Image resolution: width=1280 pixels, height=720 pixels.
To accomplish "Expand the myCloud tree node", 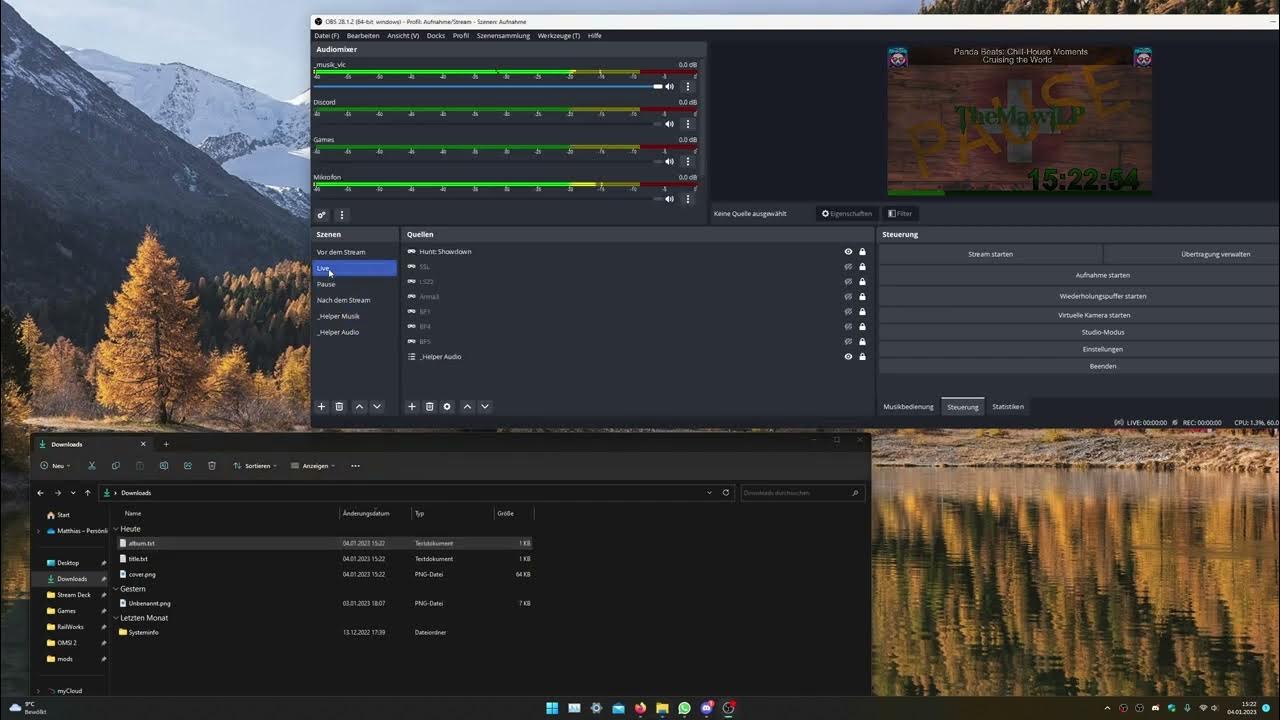I will tap(39, 691).
